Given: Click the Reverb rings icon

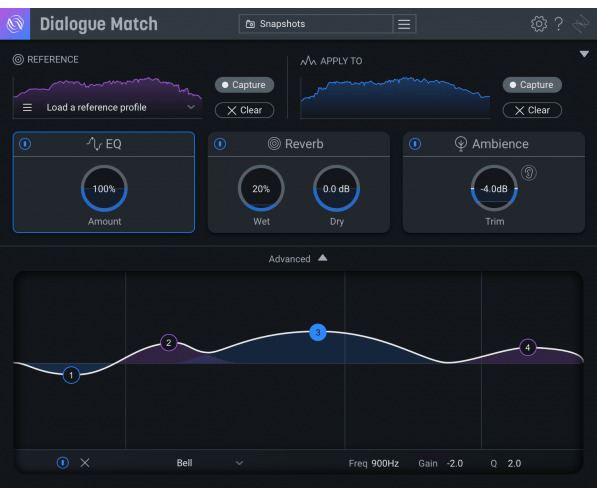Looking at the screenshot, I should 274,144.
